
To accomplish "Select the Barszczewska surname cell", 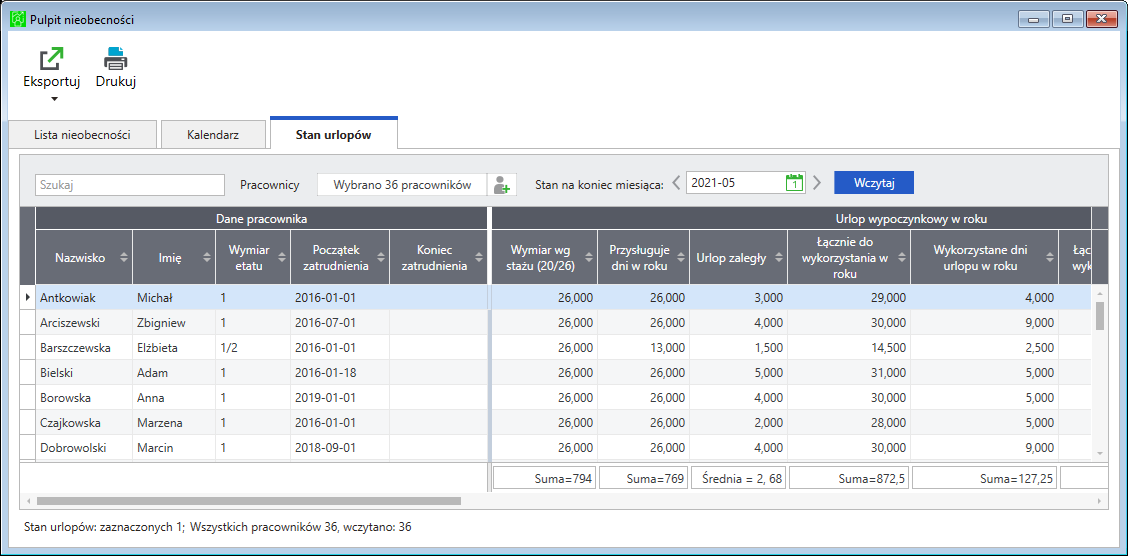I will 84,347.
